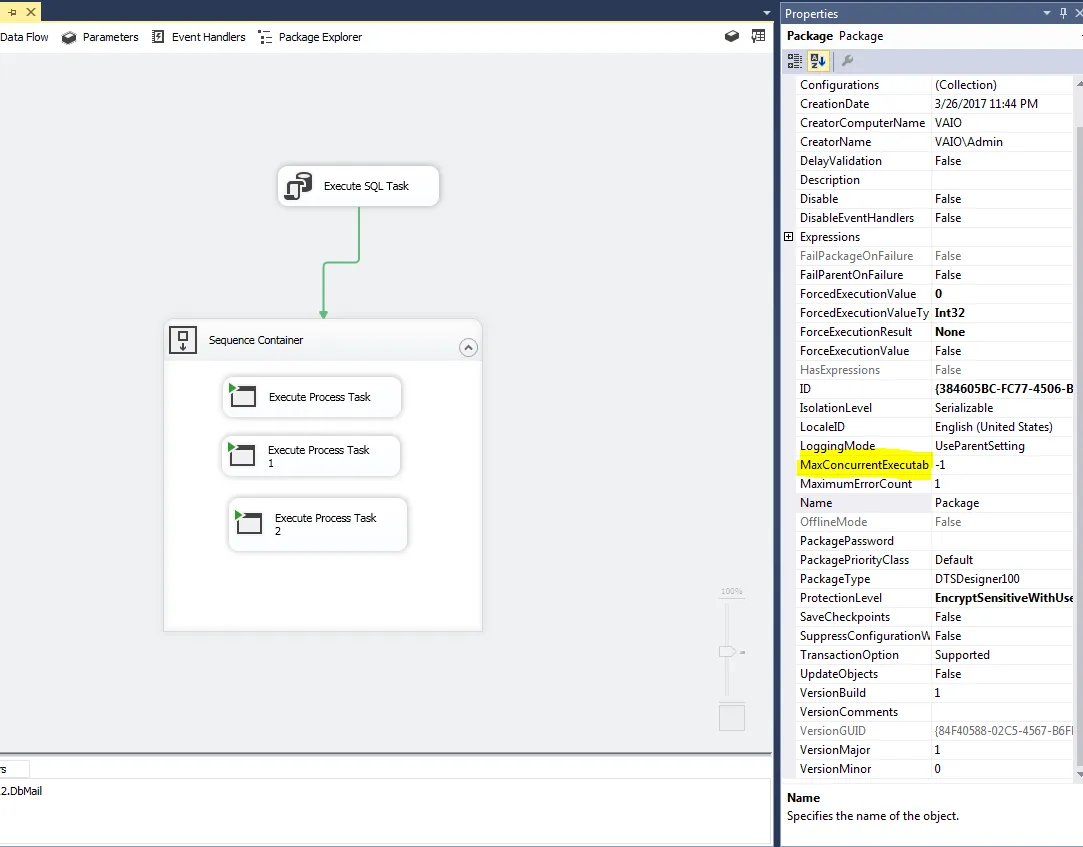Select the VersionBuild property
The width and height of the screenshot is (1083, 847).
tap(864, 693)
